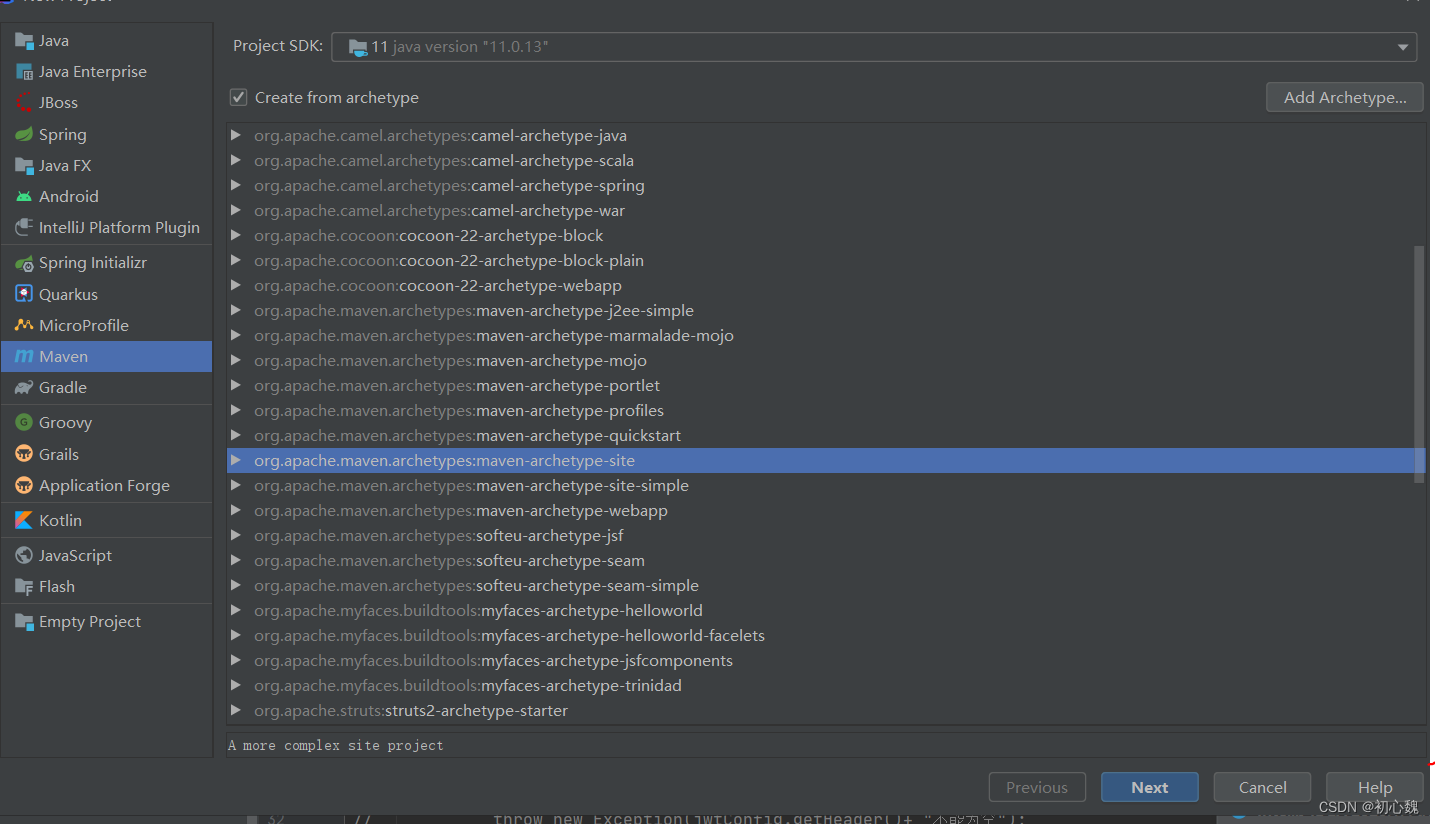Select cocoon-22-archetype-webapp archetype
Screen dimensions: 1435x824
(826, 285)
